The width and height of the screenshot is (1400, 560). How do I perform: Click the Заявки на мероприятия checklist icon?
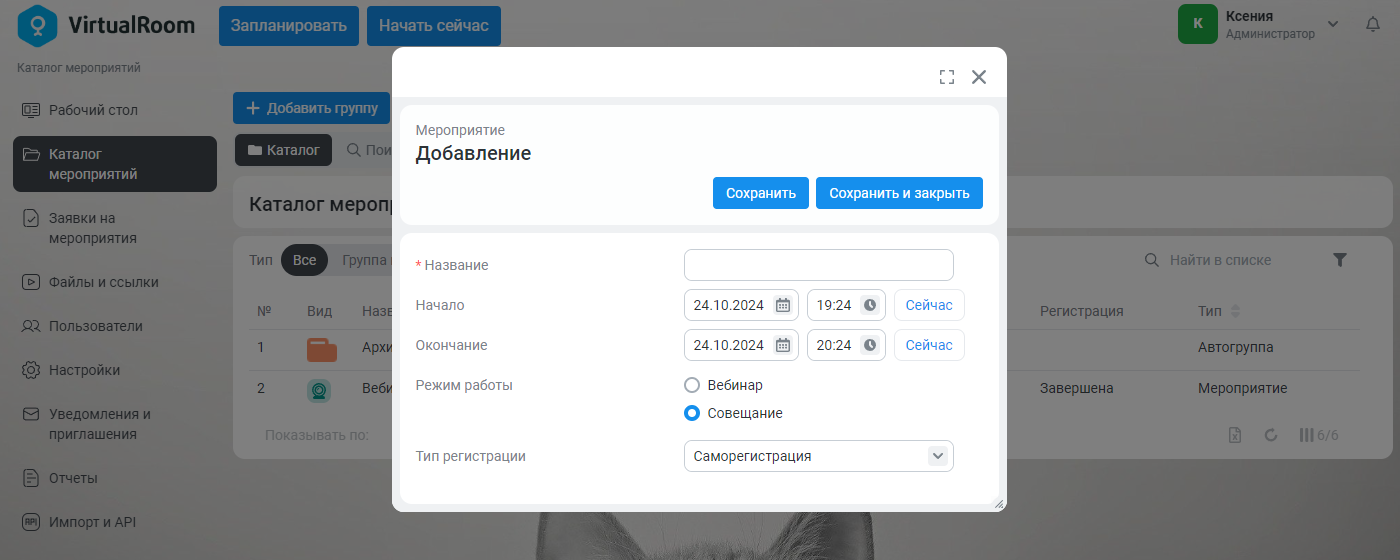click(x=31, y=217)
